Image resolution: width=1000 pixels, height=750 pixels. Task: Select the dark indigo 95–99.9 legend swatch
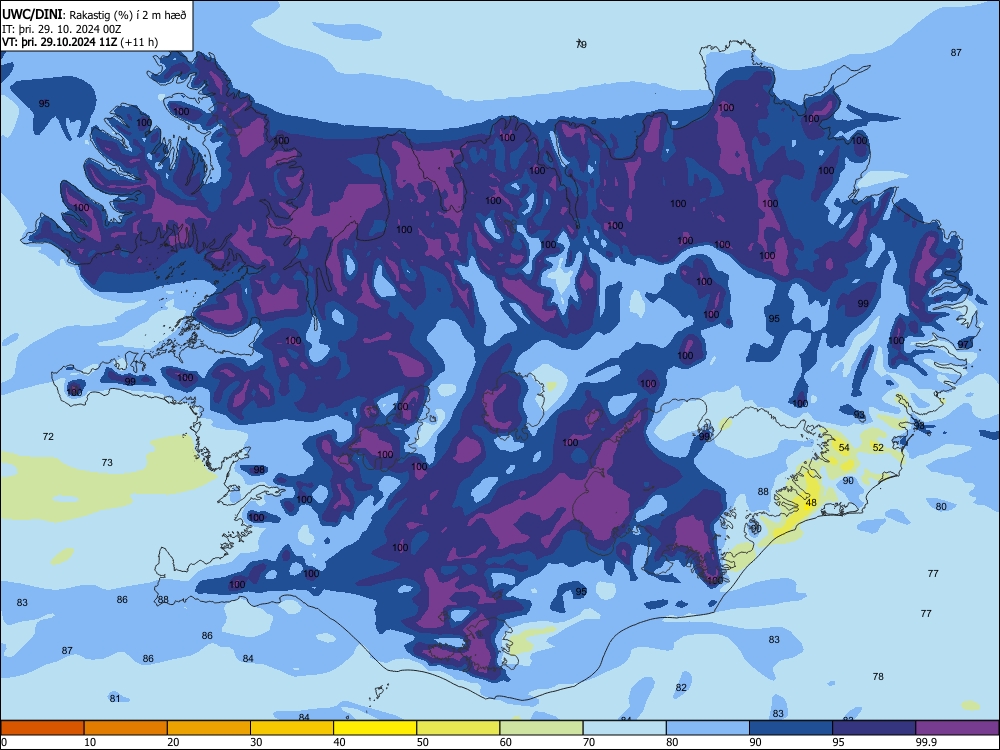click(874, 728)
